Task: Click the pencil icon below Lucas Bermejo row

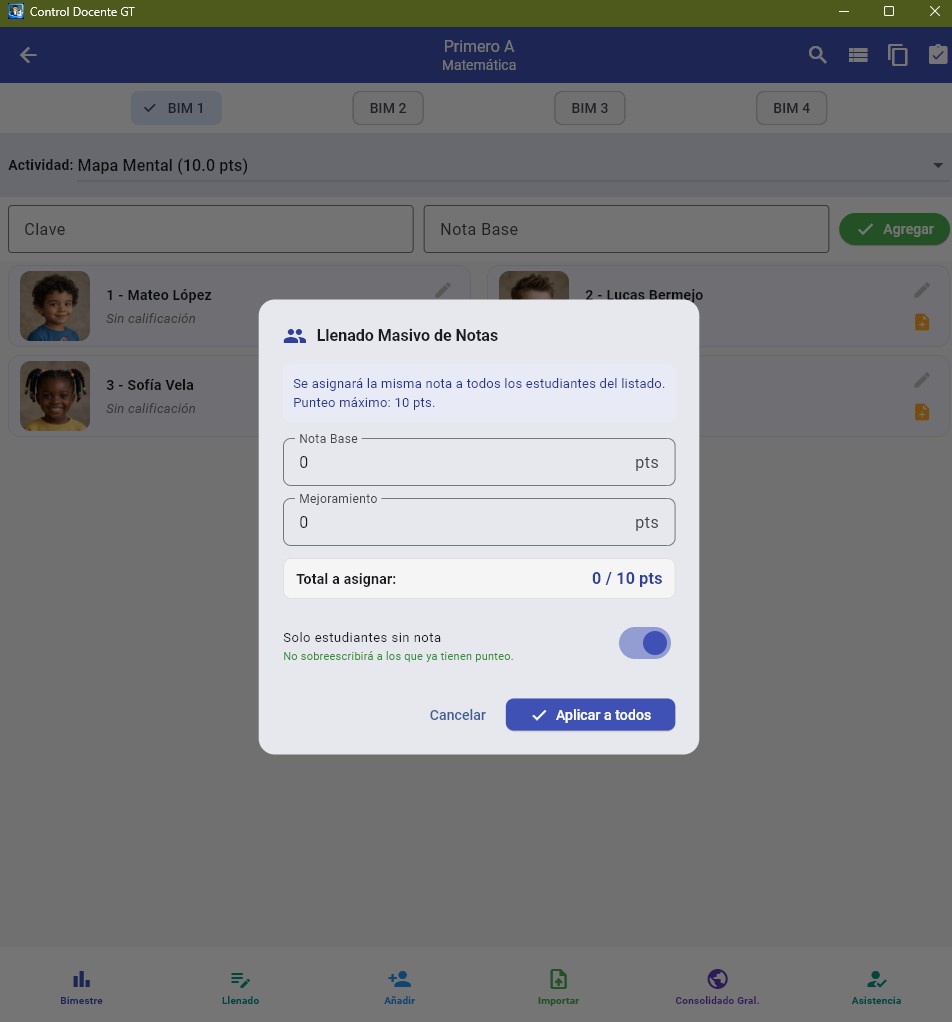Action: [x=921, y=380]
